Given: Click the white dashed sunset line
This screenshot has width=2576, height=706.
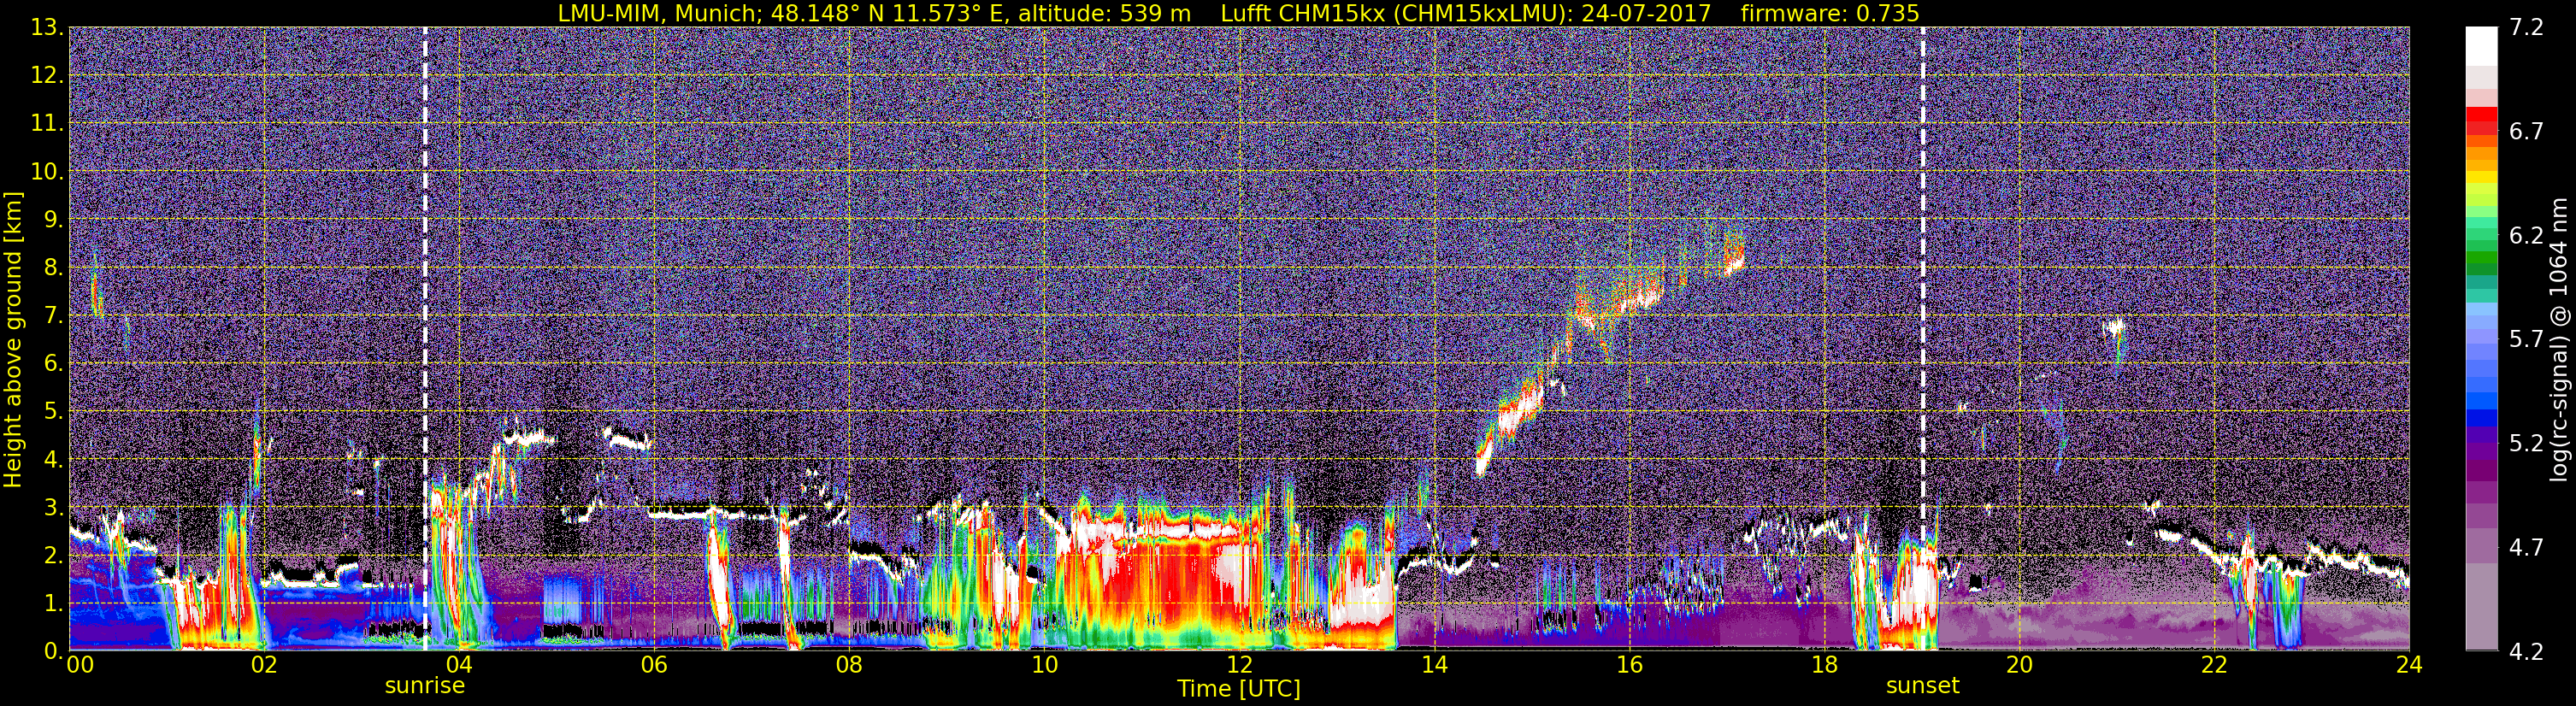Looking at the screenshot, I should pyautogui.click(x=1922, y=338).
